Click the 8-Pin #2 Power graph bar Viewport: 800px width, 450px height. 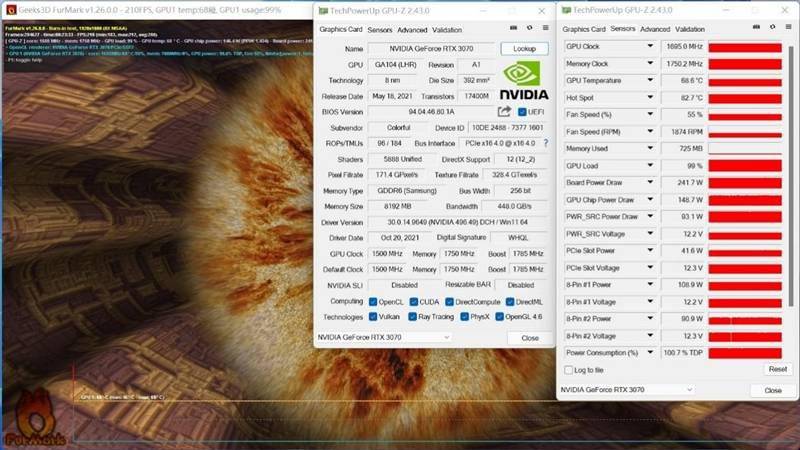pos(745,319)
